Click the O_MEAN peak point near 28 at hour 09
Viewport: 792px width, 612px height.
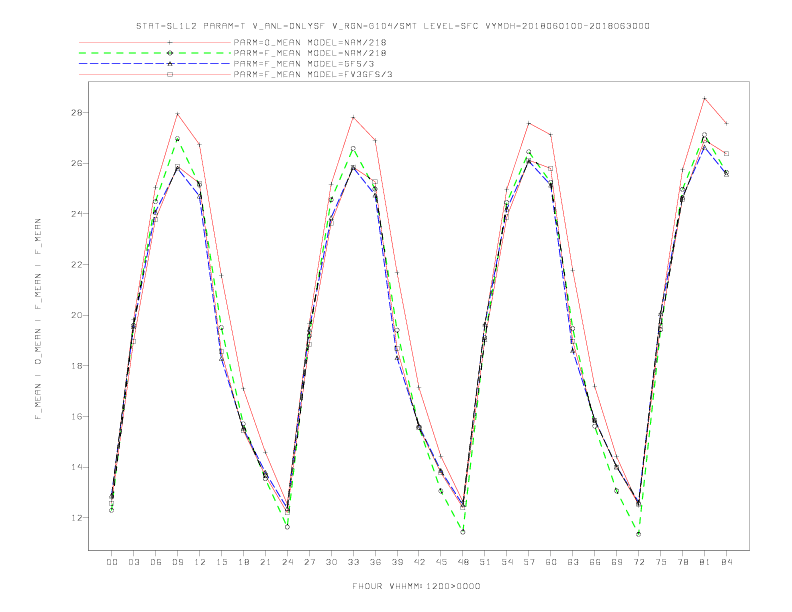177,114
